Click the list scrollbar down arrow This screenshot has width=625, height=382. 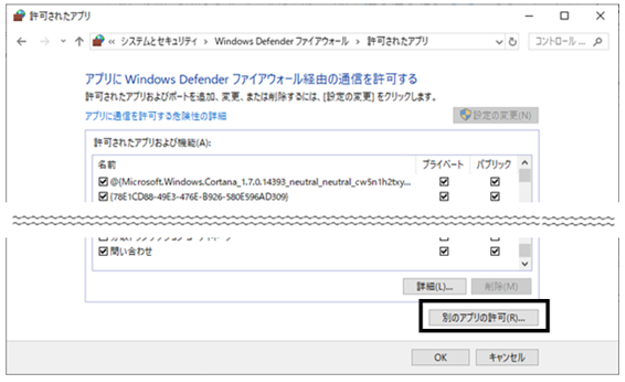tap(525, 264)
